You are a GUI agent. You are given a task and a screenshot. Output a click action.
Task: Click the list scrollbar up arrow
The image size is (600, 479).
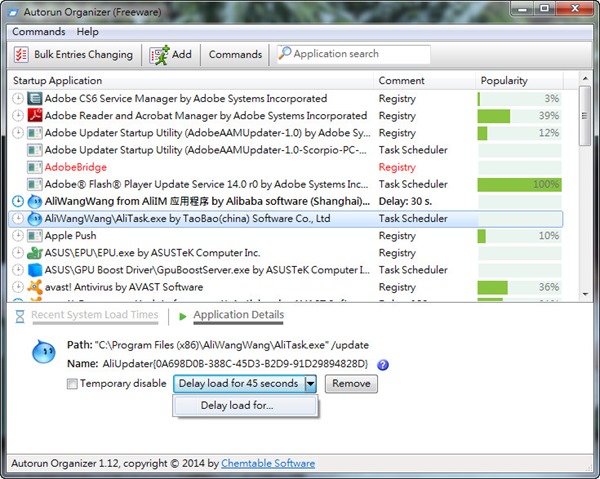click(x=585, y=79)
